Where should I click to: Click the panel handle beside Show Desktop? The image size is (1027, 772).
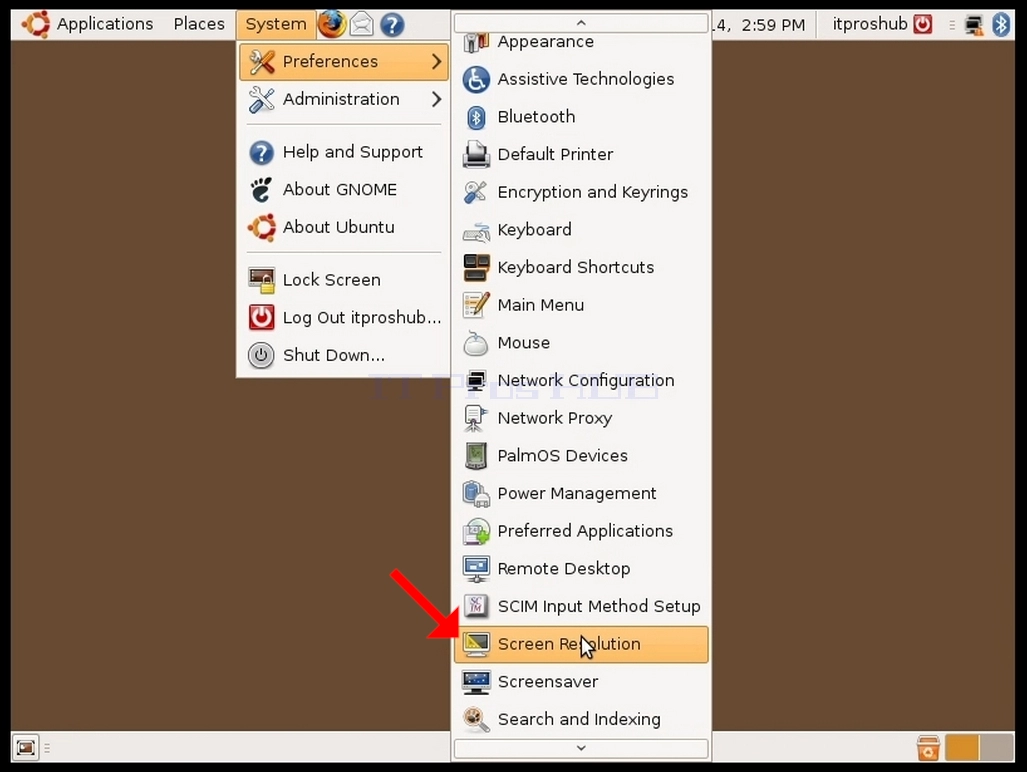[x=47, y=747]
